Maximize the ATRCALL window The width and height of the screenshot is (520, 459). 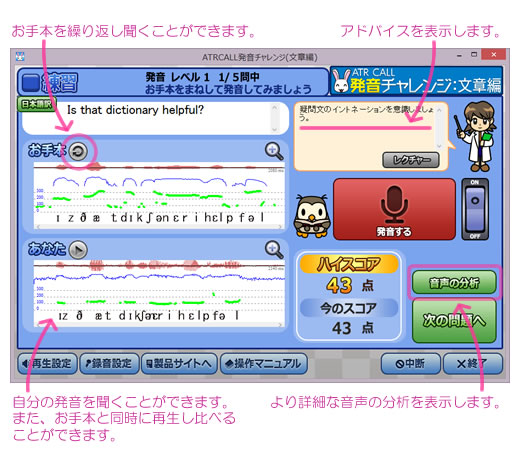(x=474, y=54)
